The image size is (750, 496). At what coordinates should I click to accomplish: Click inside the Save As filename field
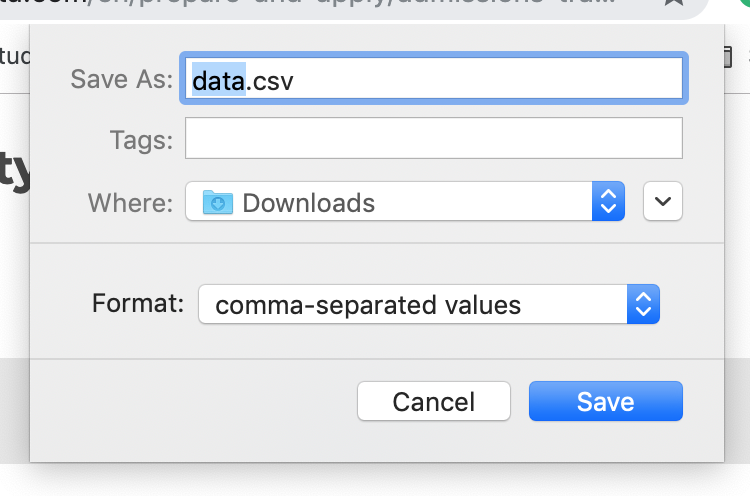coord(480,79)
